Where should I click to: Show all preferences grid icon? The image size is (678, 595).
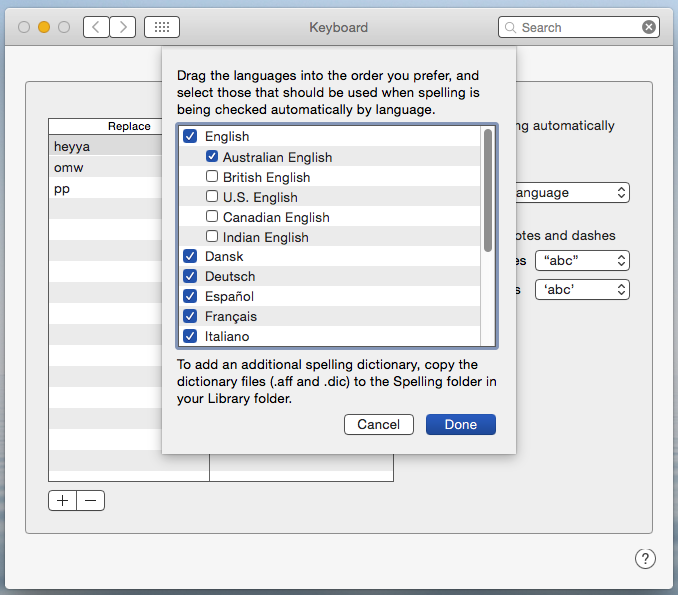(162, 27)
